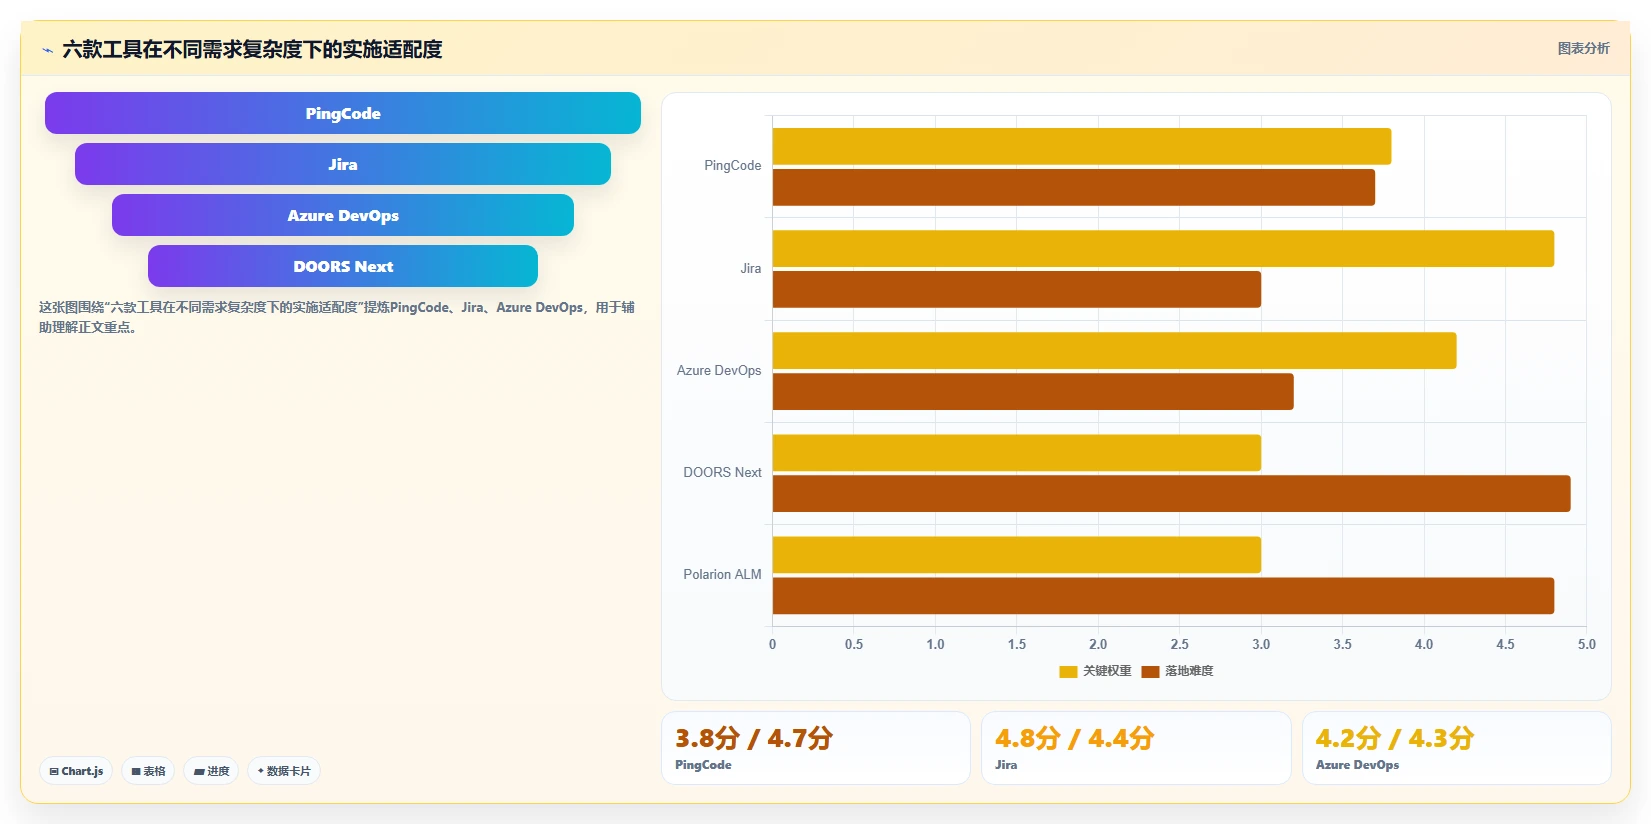Click the Jira yellow 关键权重 bar
Screen dimensions: 1651x824
tap(1163, 248)
